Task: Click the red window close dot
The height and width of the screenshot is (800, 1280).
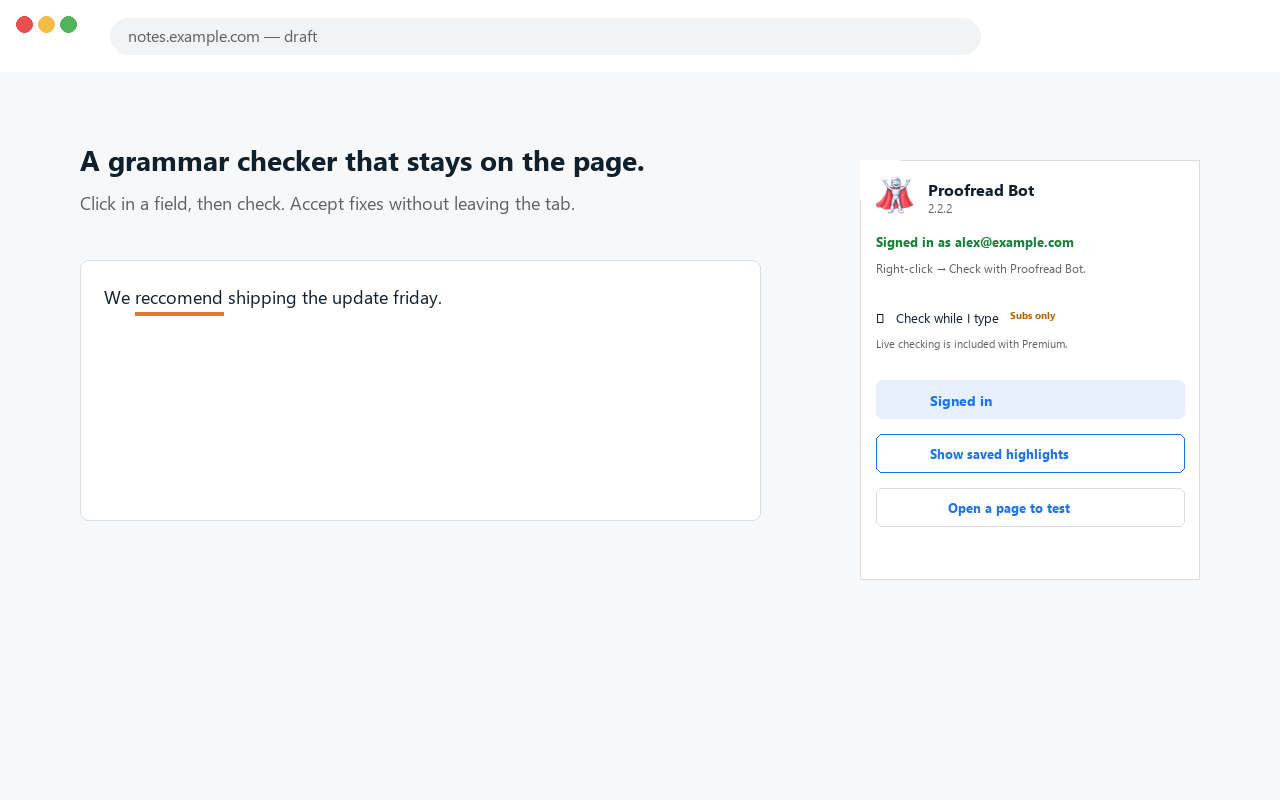Action: coord(25,25)
